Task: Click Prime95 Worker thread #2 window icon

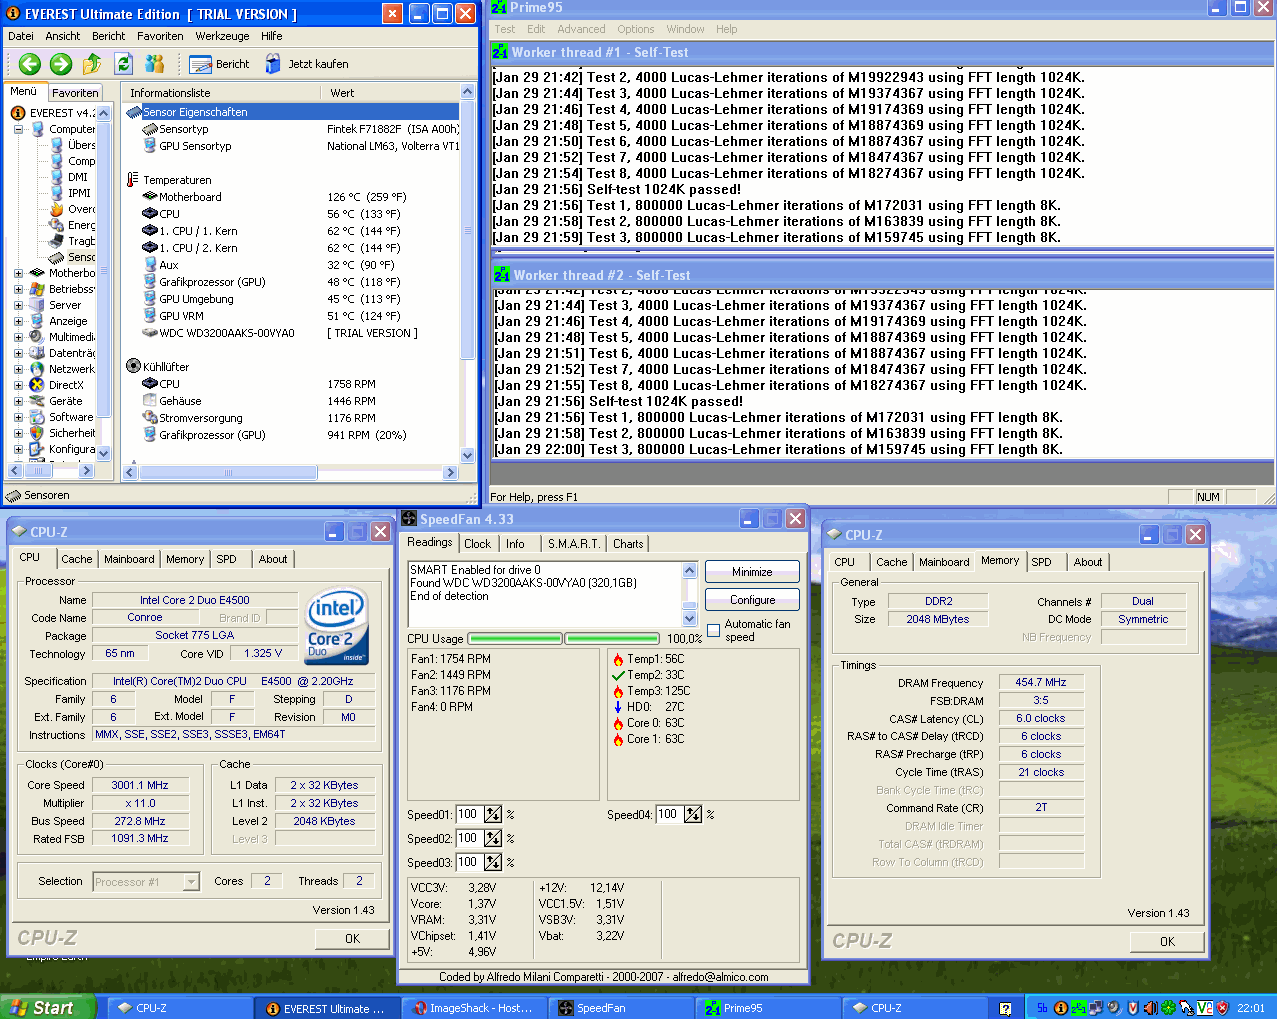Action: (x=502, y=274)
